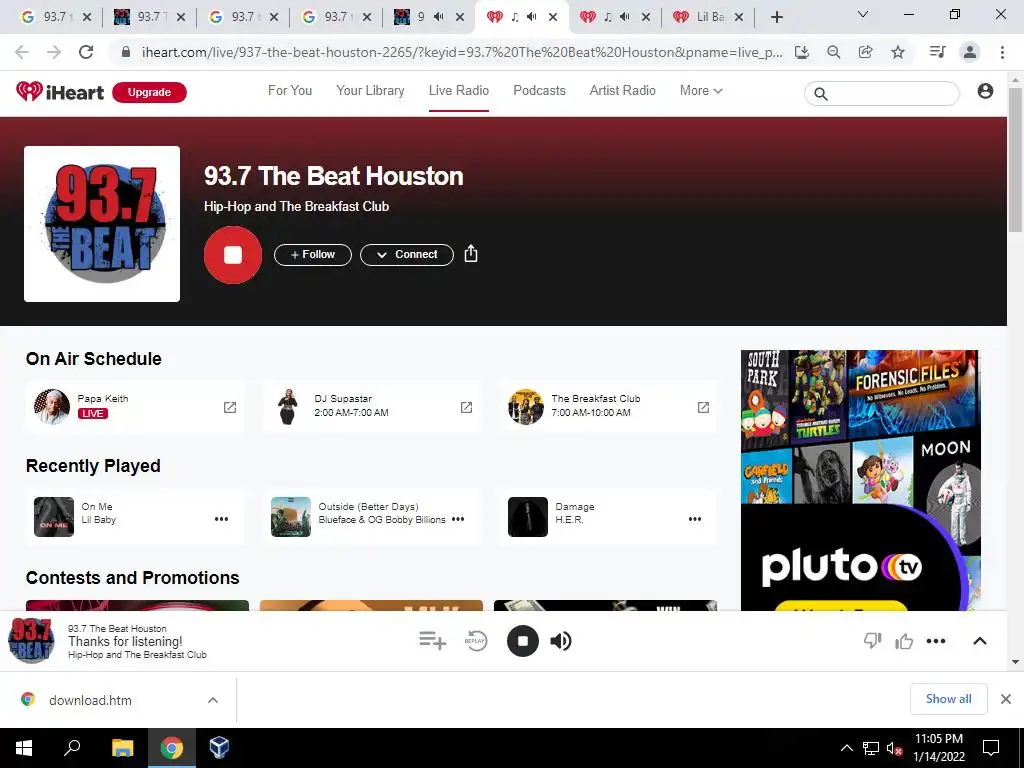Open Windows taskbar search
The height and width of the screenshot is (768, 1024).
(x=72, y=748)
